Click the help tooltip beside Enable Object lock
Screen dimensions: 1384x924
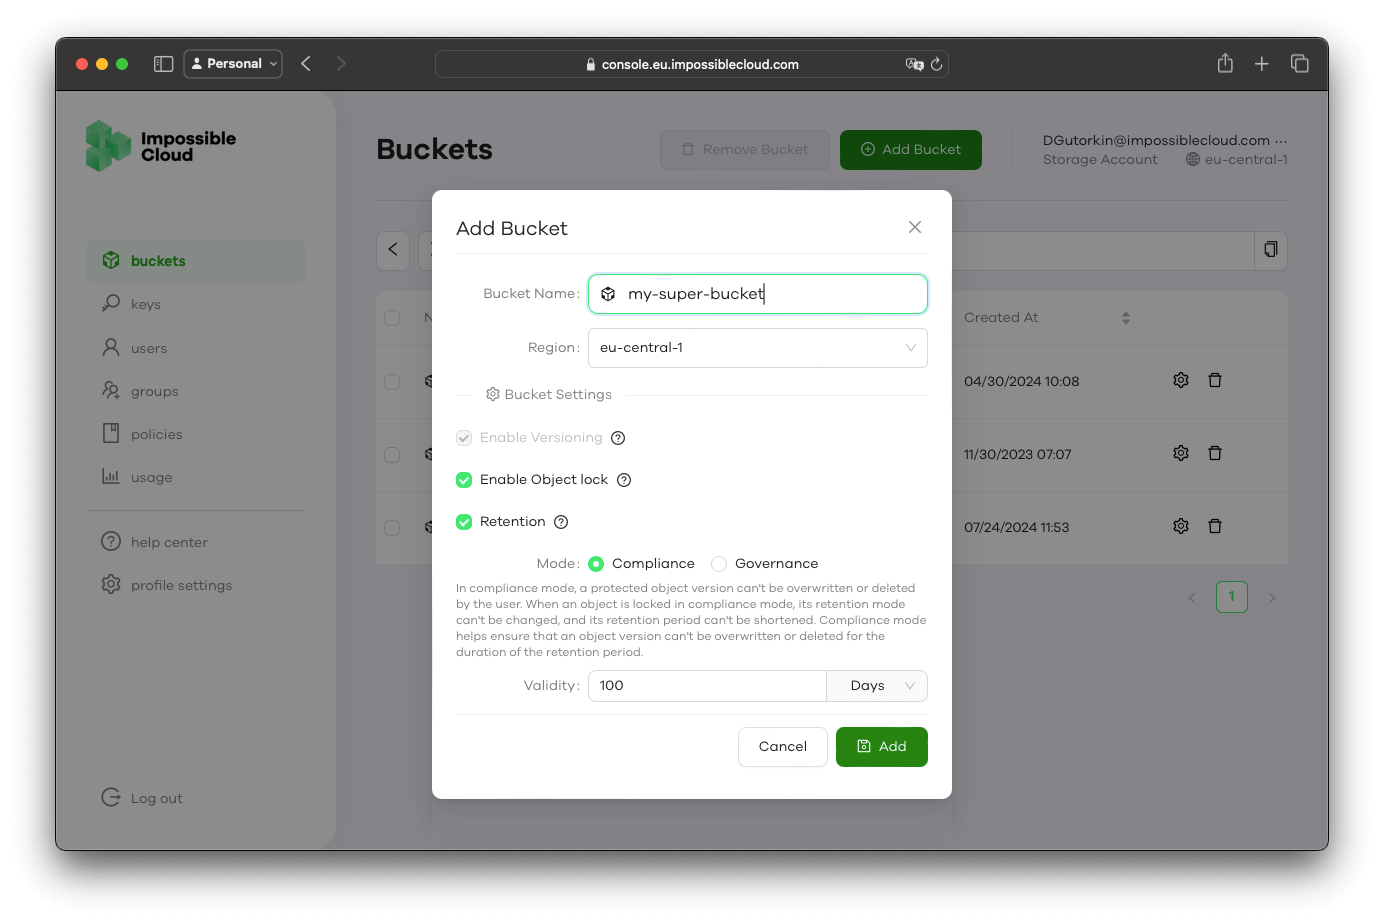(x=623, y=480)
